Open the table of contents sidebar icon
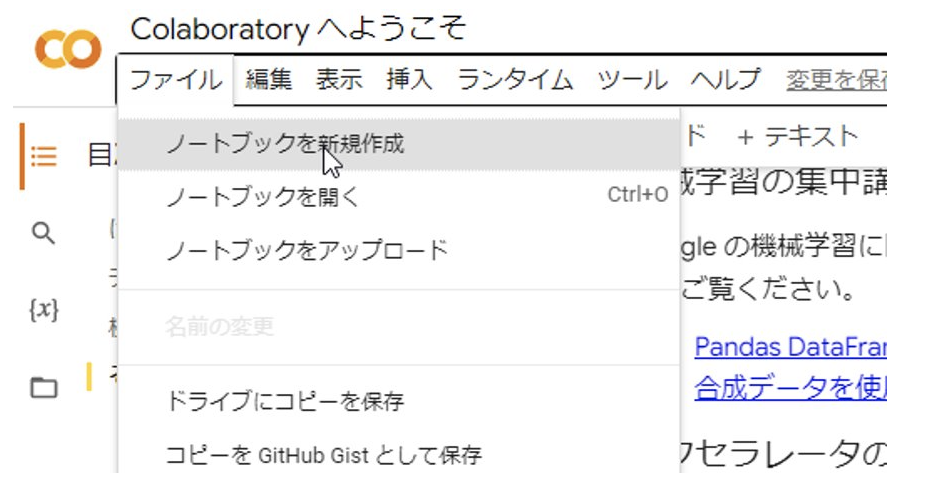 click(44, 156)
